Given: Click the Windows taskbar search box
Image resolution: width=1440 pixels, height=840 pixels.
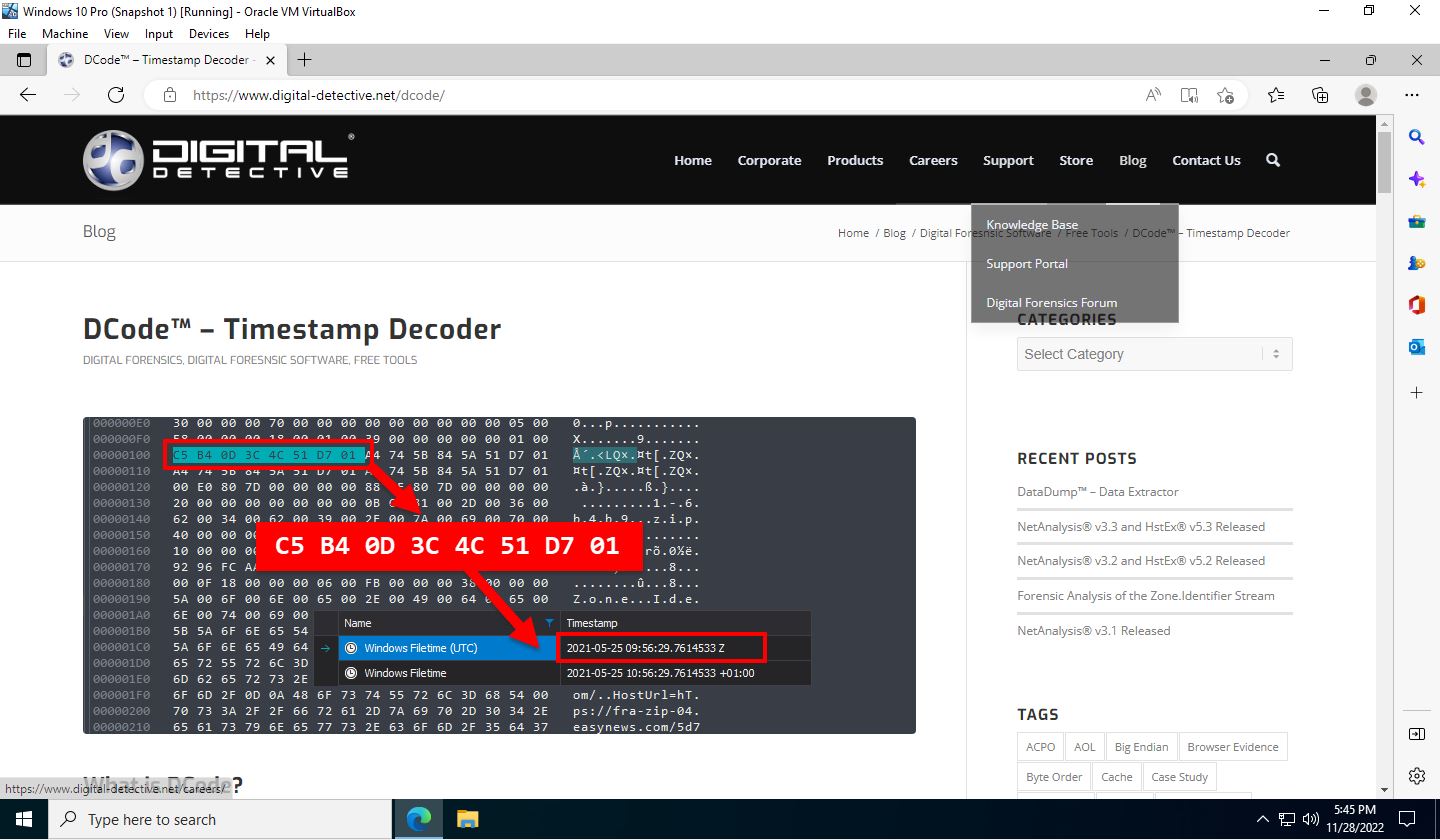Looking at the screenshot, I should [x=220, y=819].
